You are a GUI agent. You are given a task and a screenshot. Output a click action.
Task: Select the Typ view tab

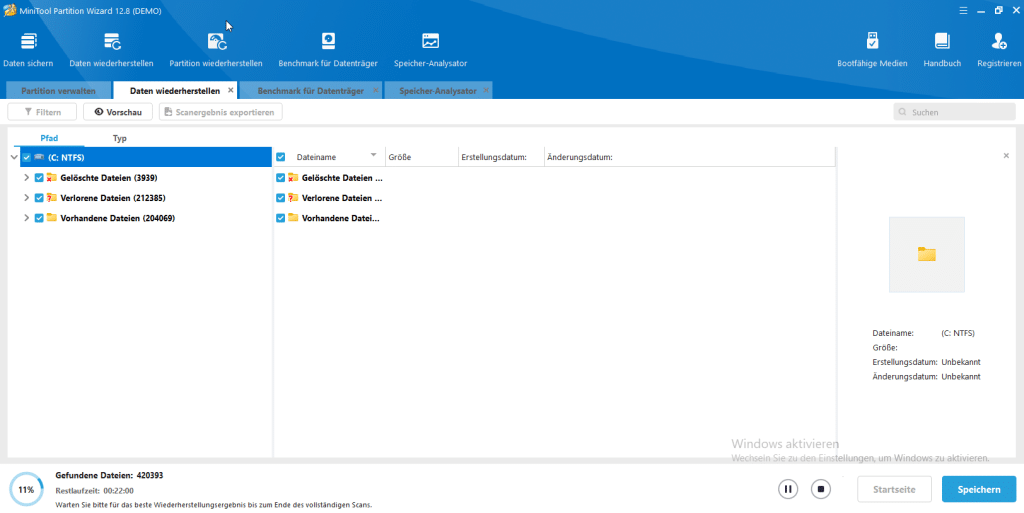(x=120, y=138)
